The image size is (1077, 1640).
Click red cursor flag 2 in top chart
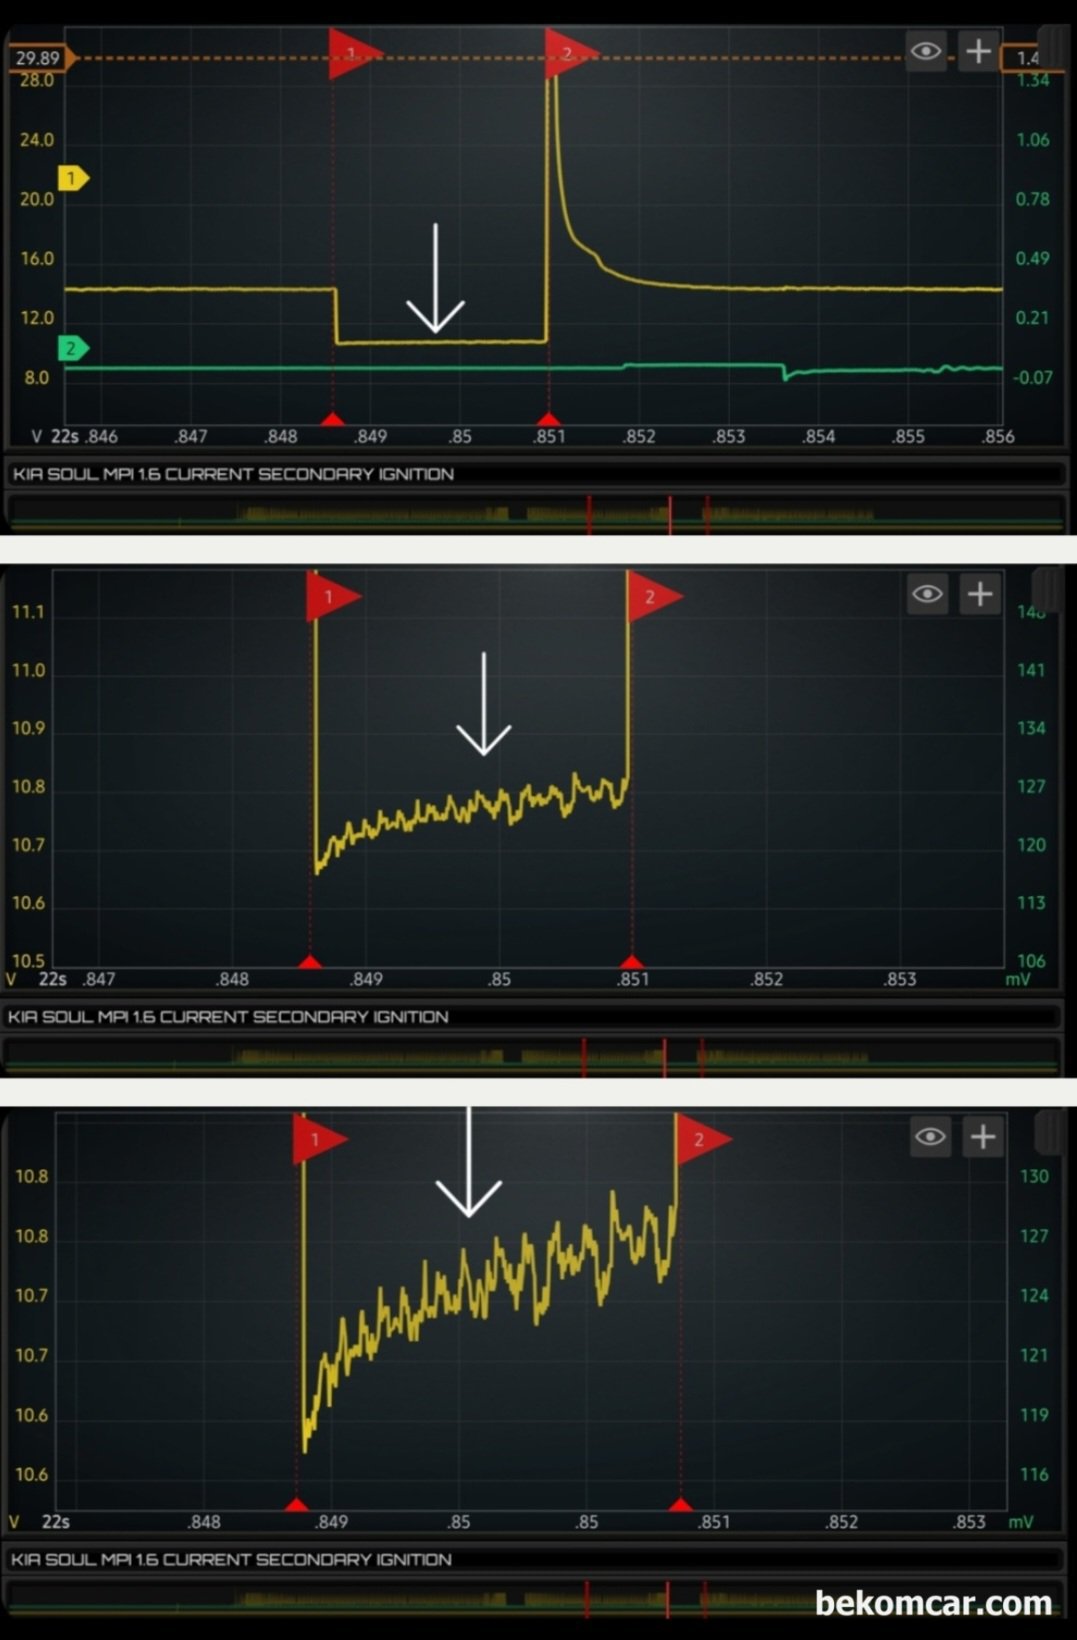pos(571,53)
